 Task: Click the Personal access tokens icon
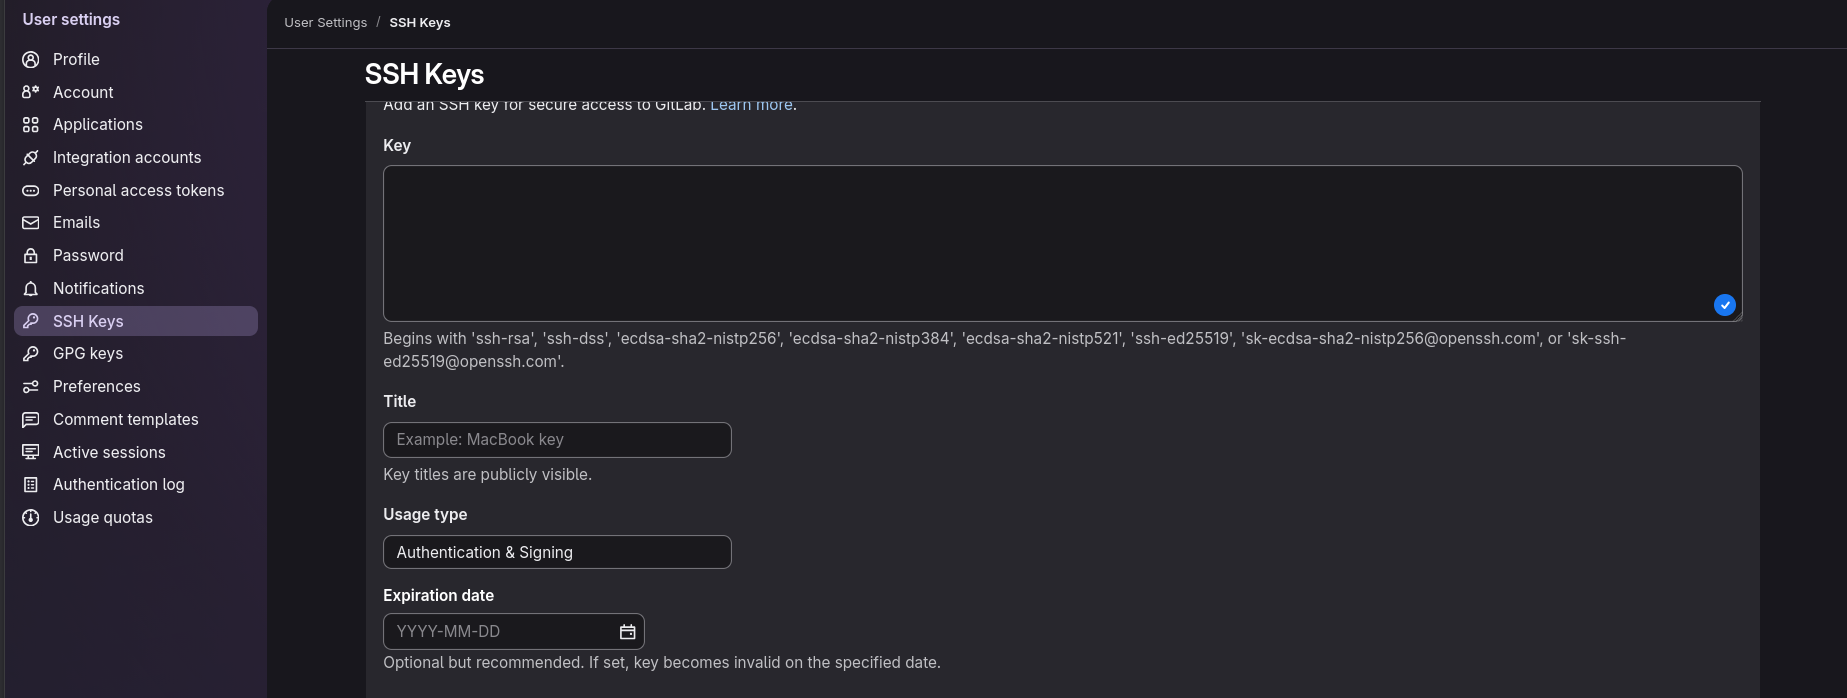tap(31, 190)
